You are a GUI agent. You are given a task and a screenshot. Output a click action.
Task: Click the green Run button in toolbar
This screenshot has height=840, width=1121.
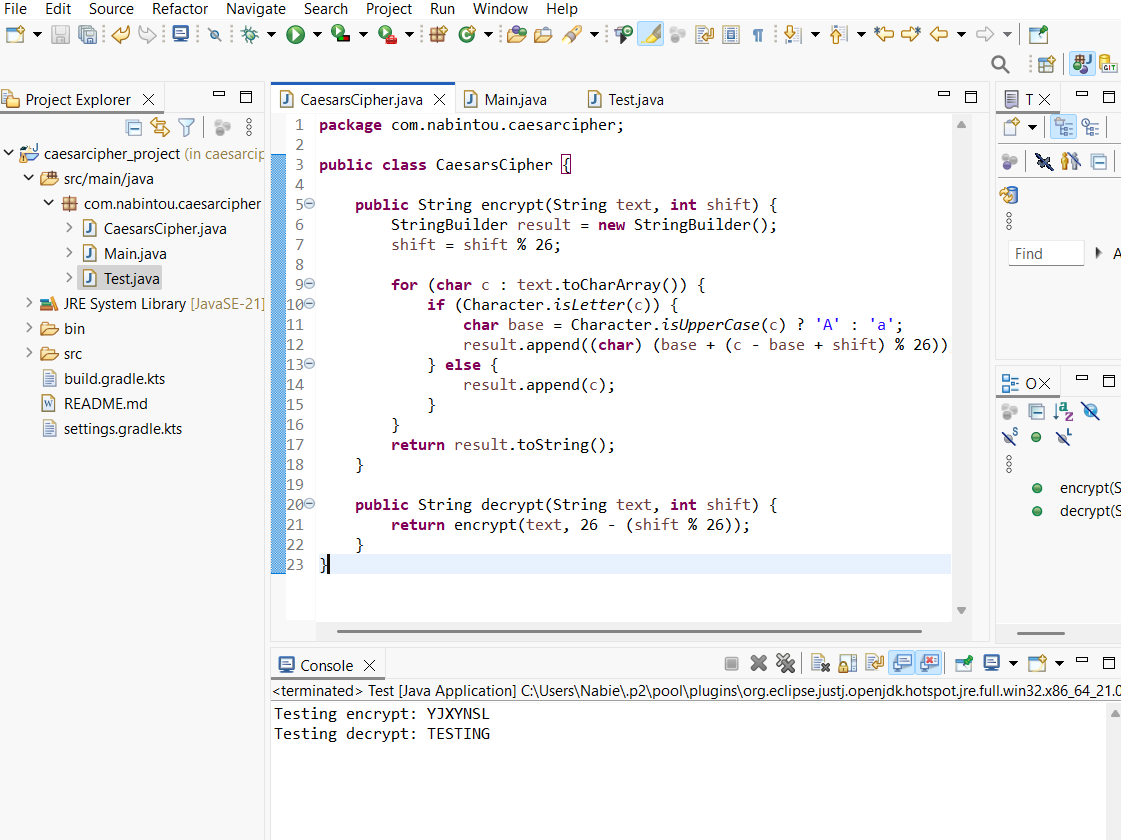click(295, 34)
